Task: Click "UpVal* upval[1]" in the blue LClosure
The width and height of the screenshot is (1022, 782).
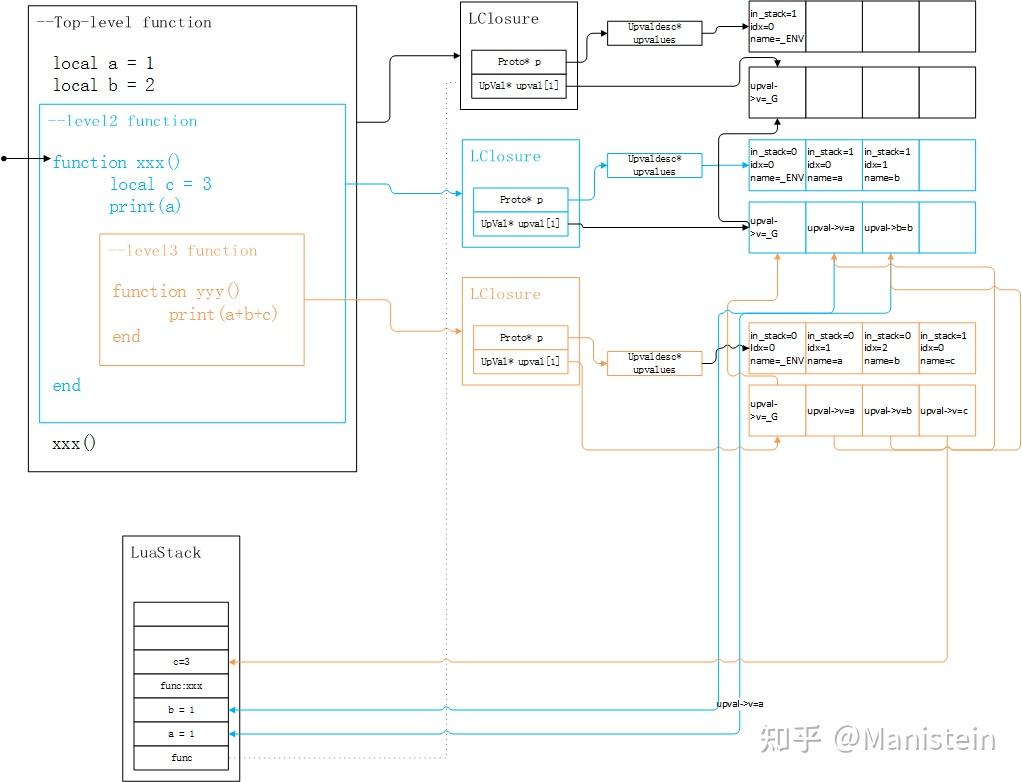Action: click(x=521, y=224)
